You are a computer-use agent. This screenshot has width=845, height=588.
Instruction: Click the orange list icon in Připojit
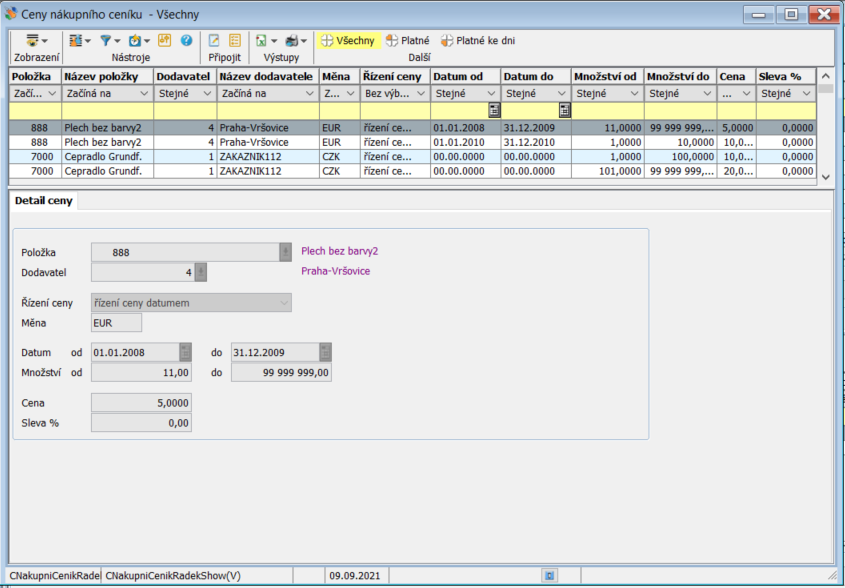(235, 41)
